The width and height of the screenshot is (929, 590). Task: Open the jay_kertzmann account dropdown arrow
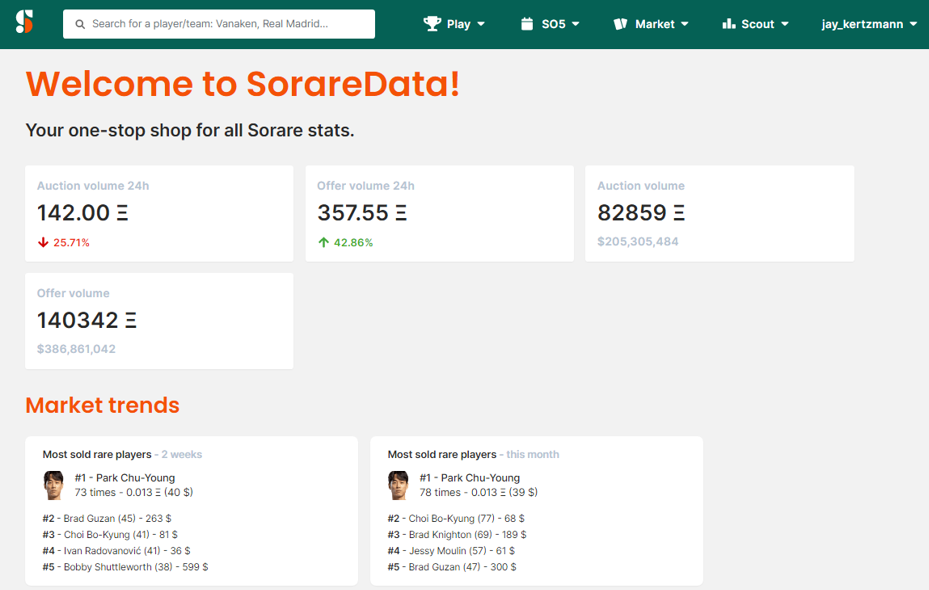click(x=913, y=24)
